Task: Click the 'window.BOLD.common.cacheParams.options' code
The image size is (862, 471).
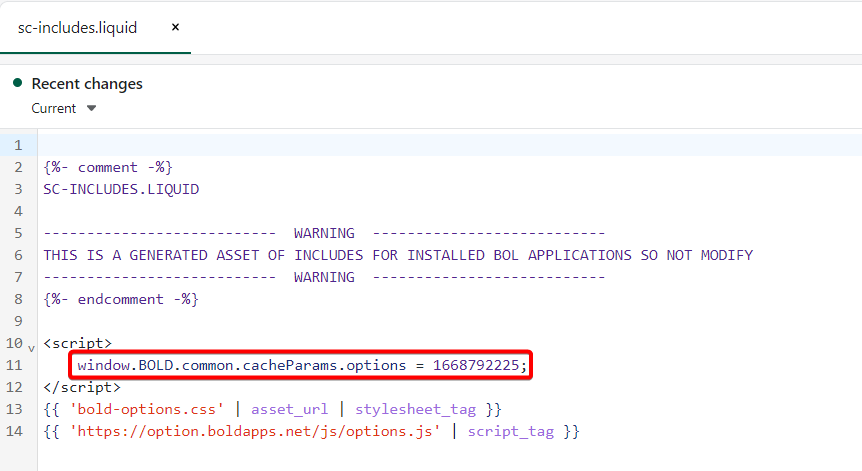Action: pos(242,365)
